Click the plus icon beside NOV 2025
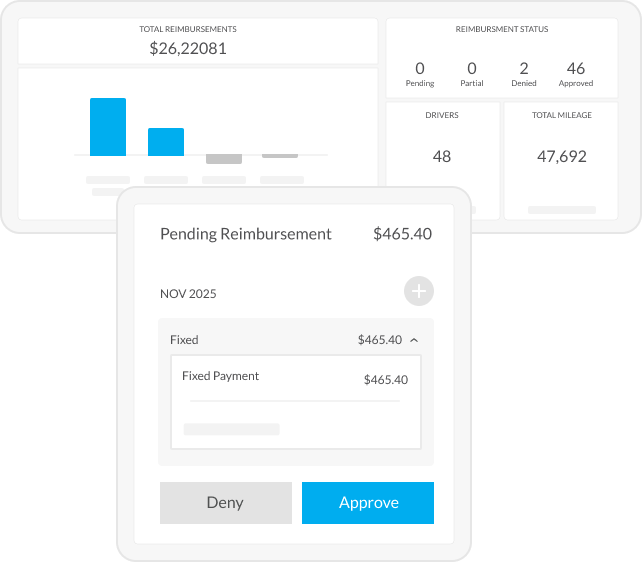The height and width of the screenshot is (562, 642). 419,292
